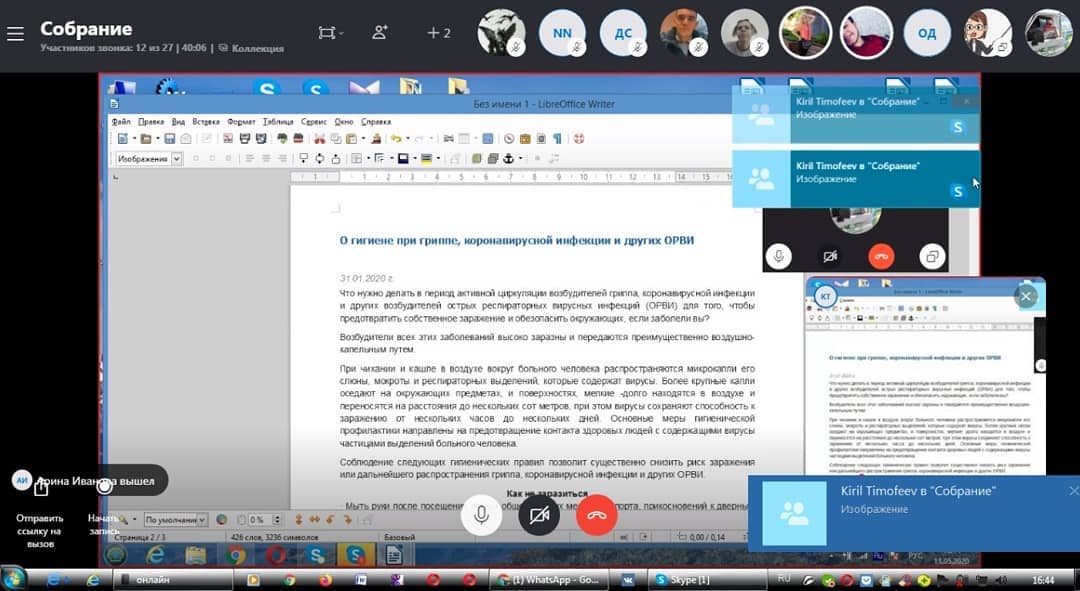Add people to the call
Screen dimensions: 1080x591
(x=380, y=32)
